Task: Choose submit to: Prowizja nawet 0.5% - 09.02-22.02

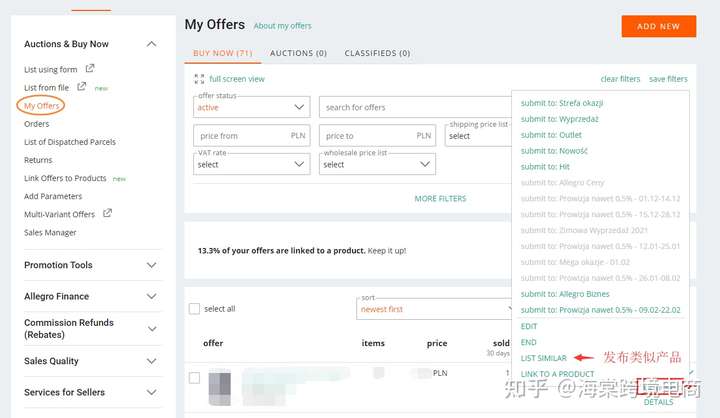Action: click(601, 310)
